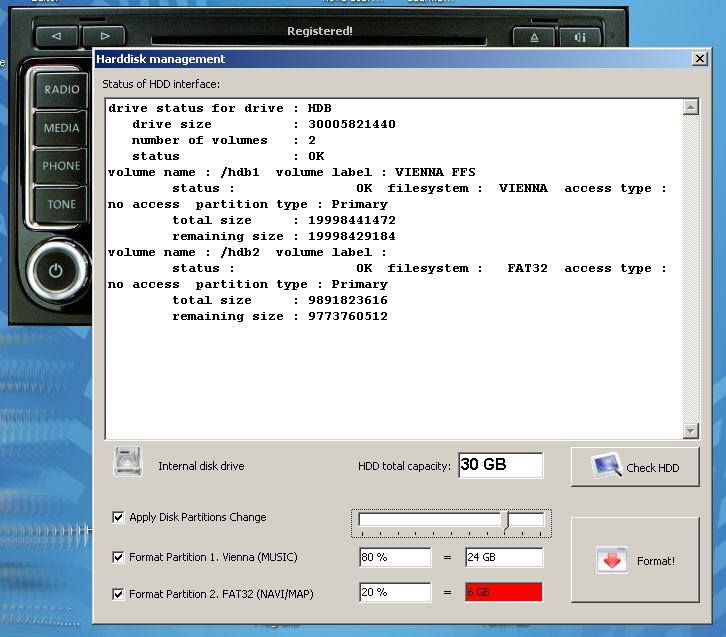Screen dimensions: 726x637
Task: Close the Harddisk management dialog
Action: pos(699,59)
